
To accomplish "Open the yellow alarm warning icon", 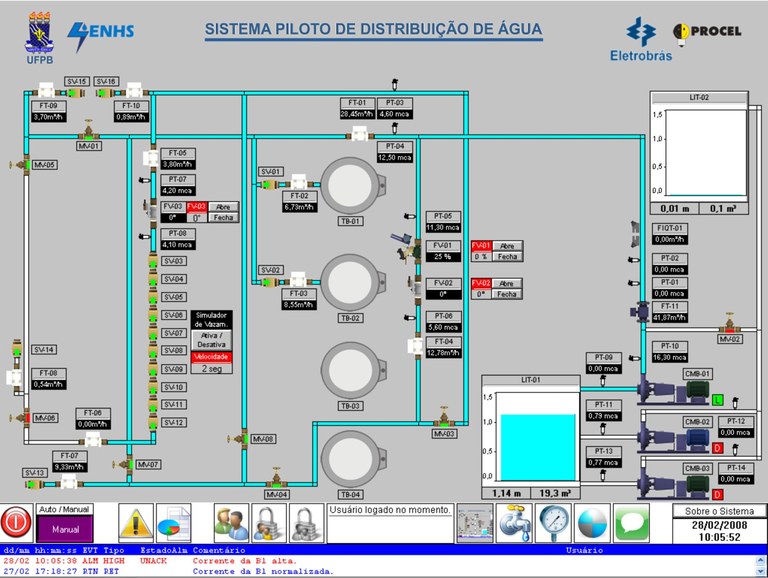I will pyautogui.click(x=135, y=521).
